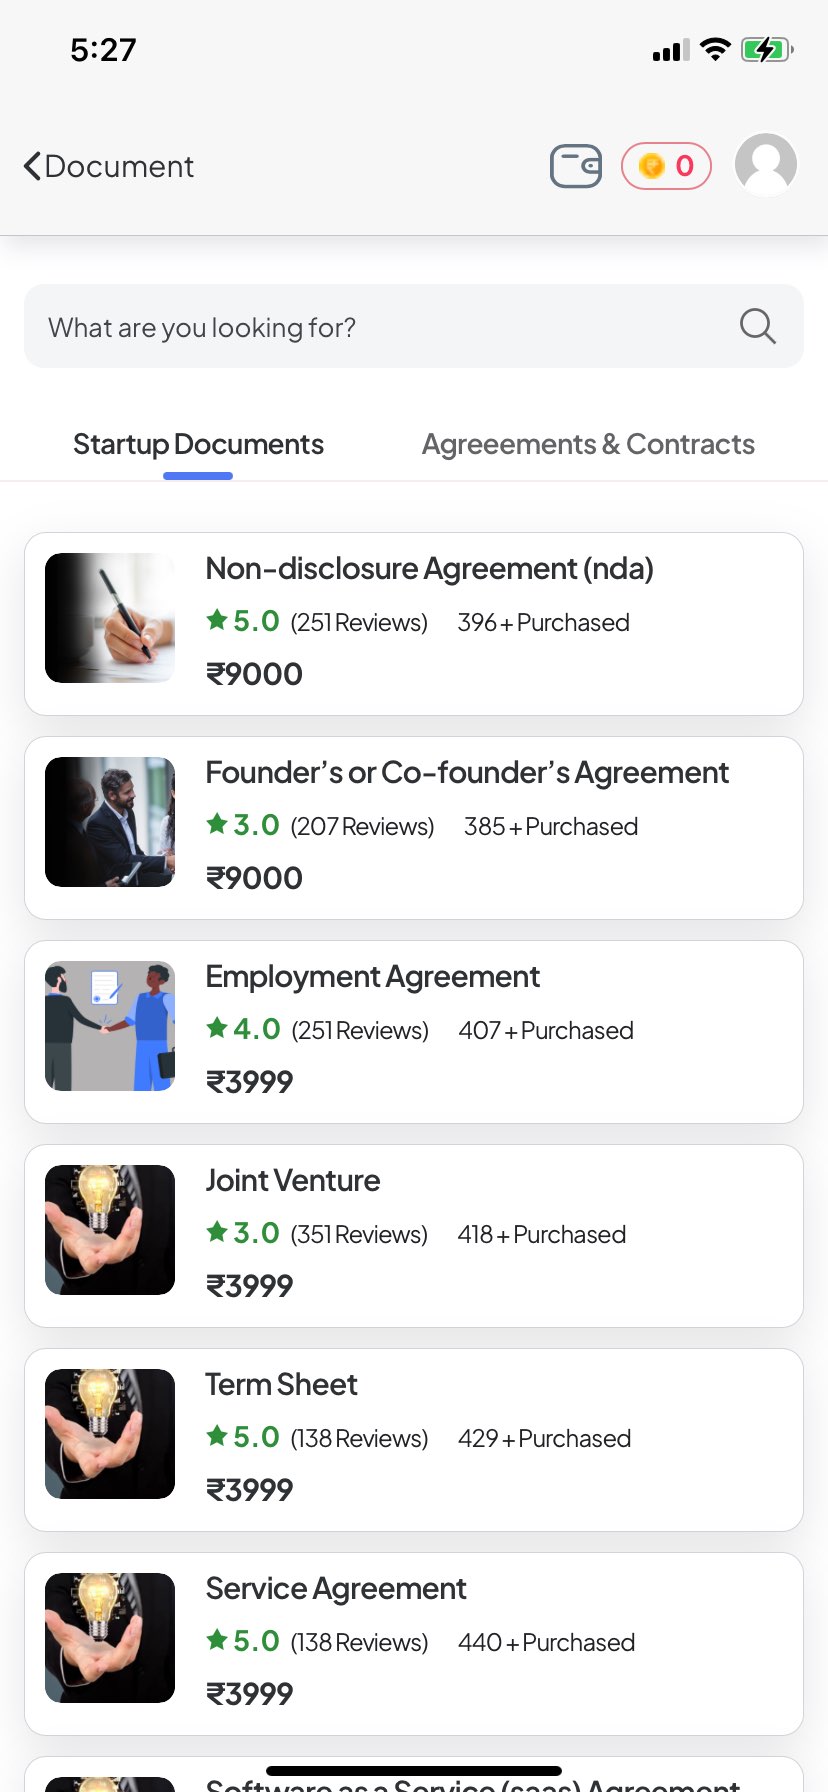Open the Service Agreement document title
This screenshot has width=828, height=1792.
[x=336, y=1588]
